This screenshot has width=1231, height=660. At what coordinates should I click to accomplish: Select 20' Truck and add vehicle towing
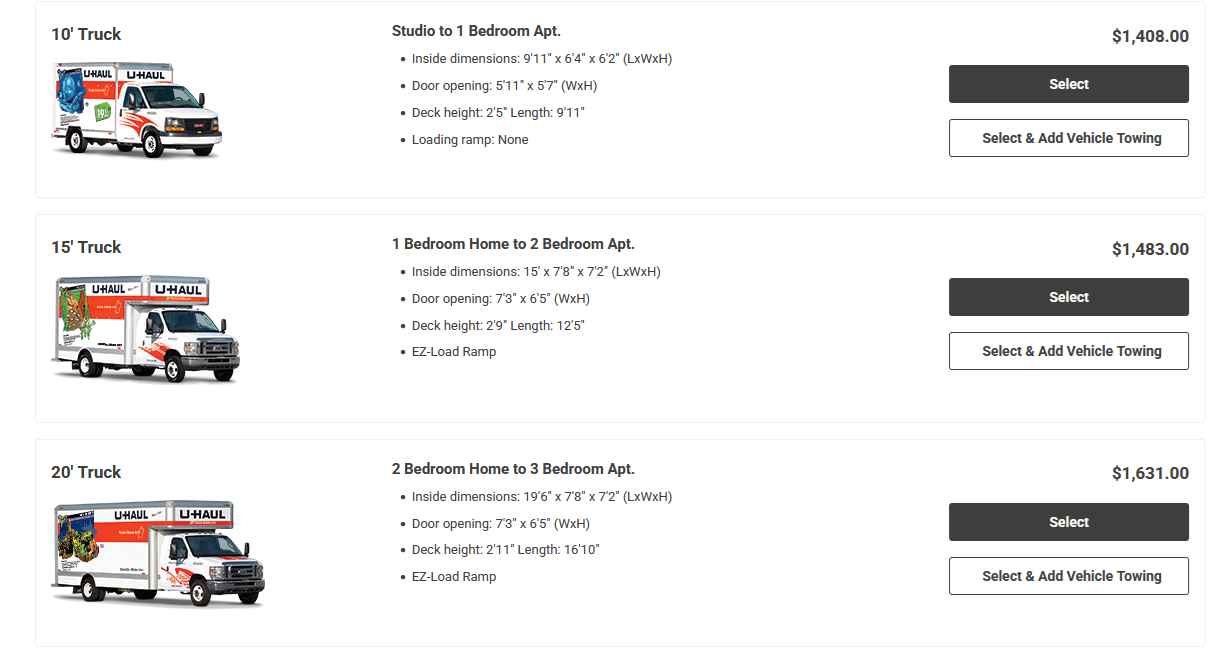point(1068,576)
